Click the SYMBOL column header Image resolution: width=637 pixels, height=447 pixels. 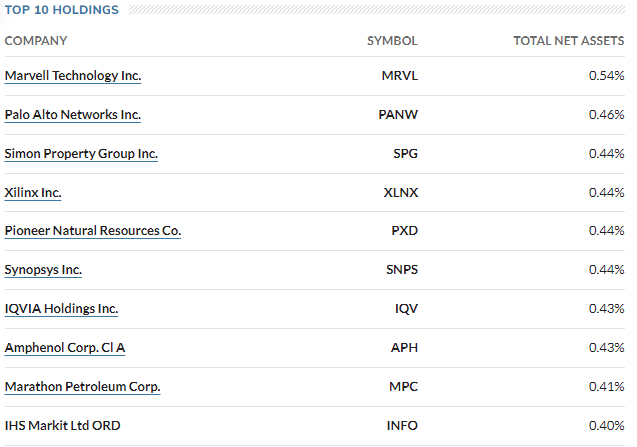392,41
